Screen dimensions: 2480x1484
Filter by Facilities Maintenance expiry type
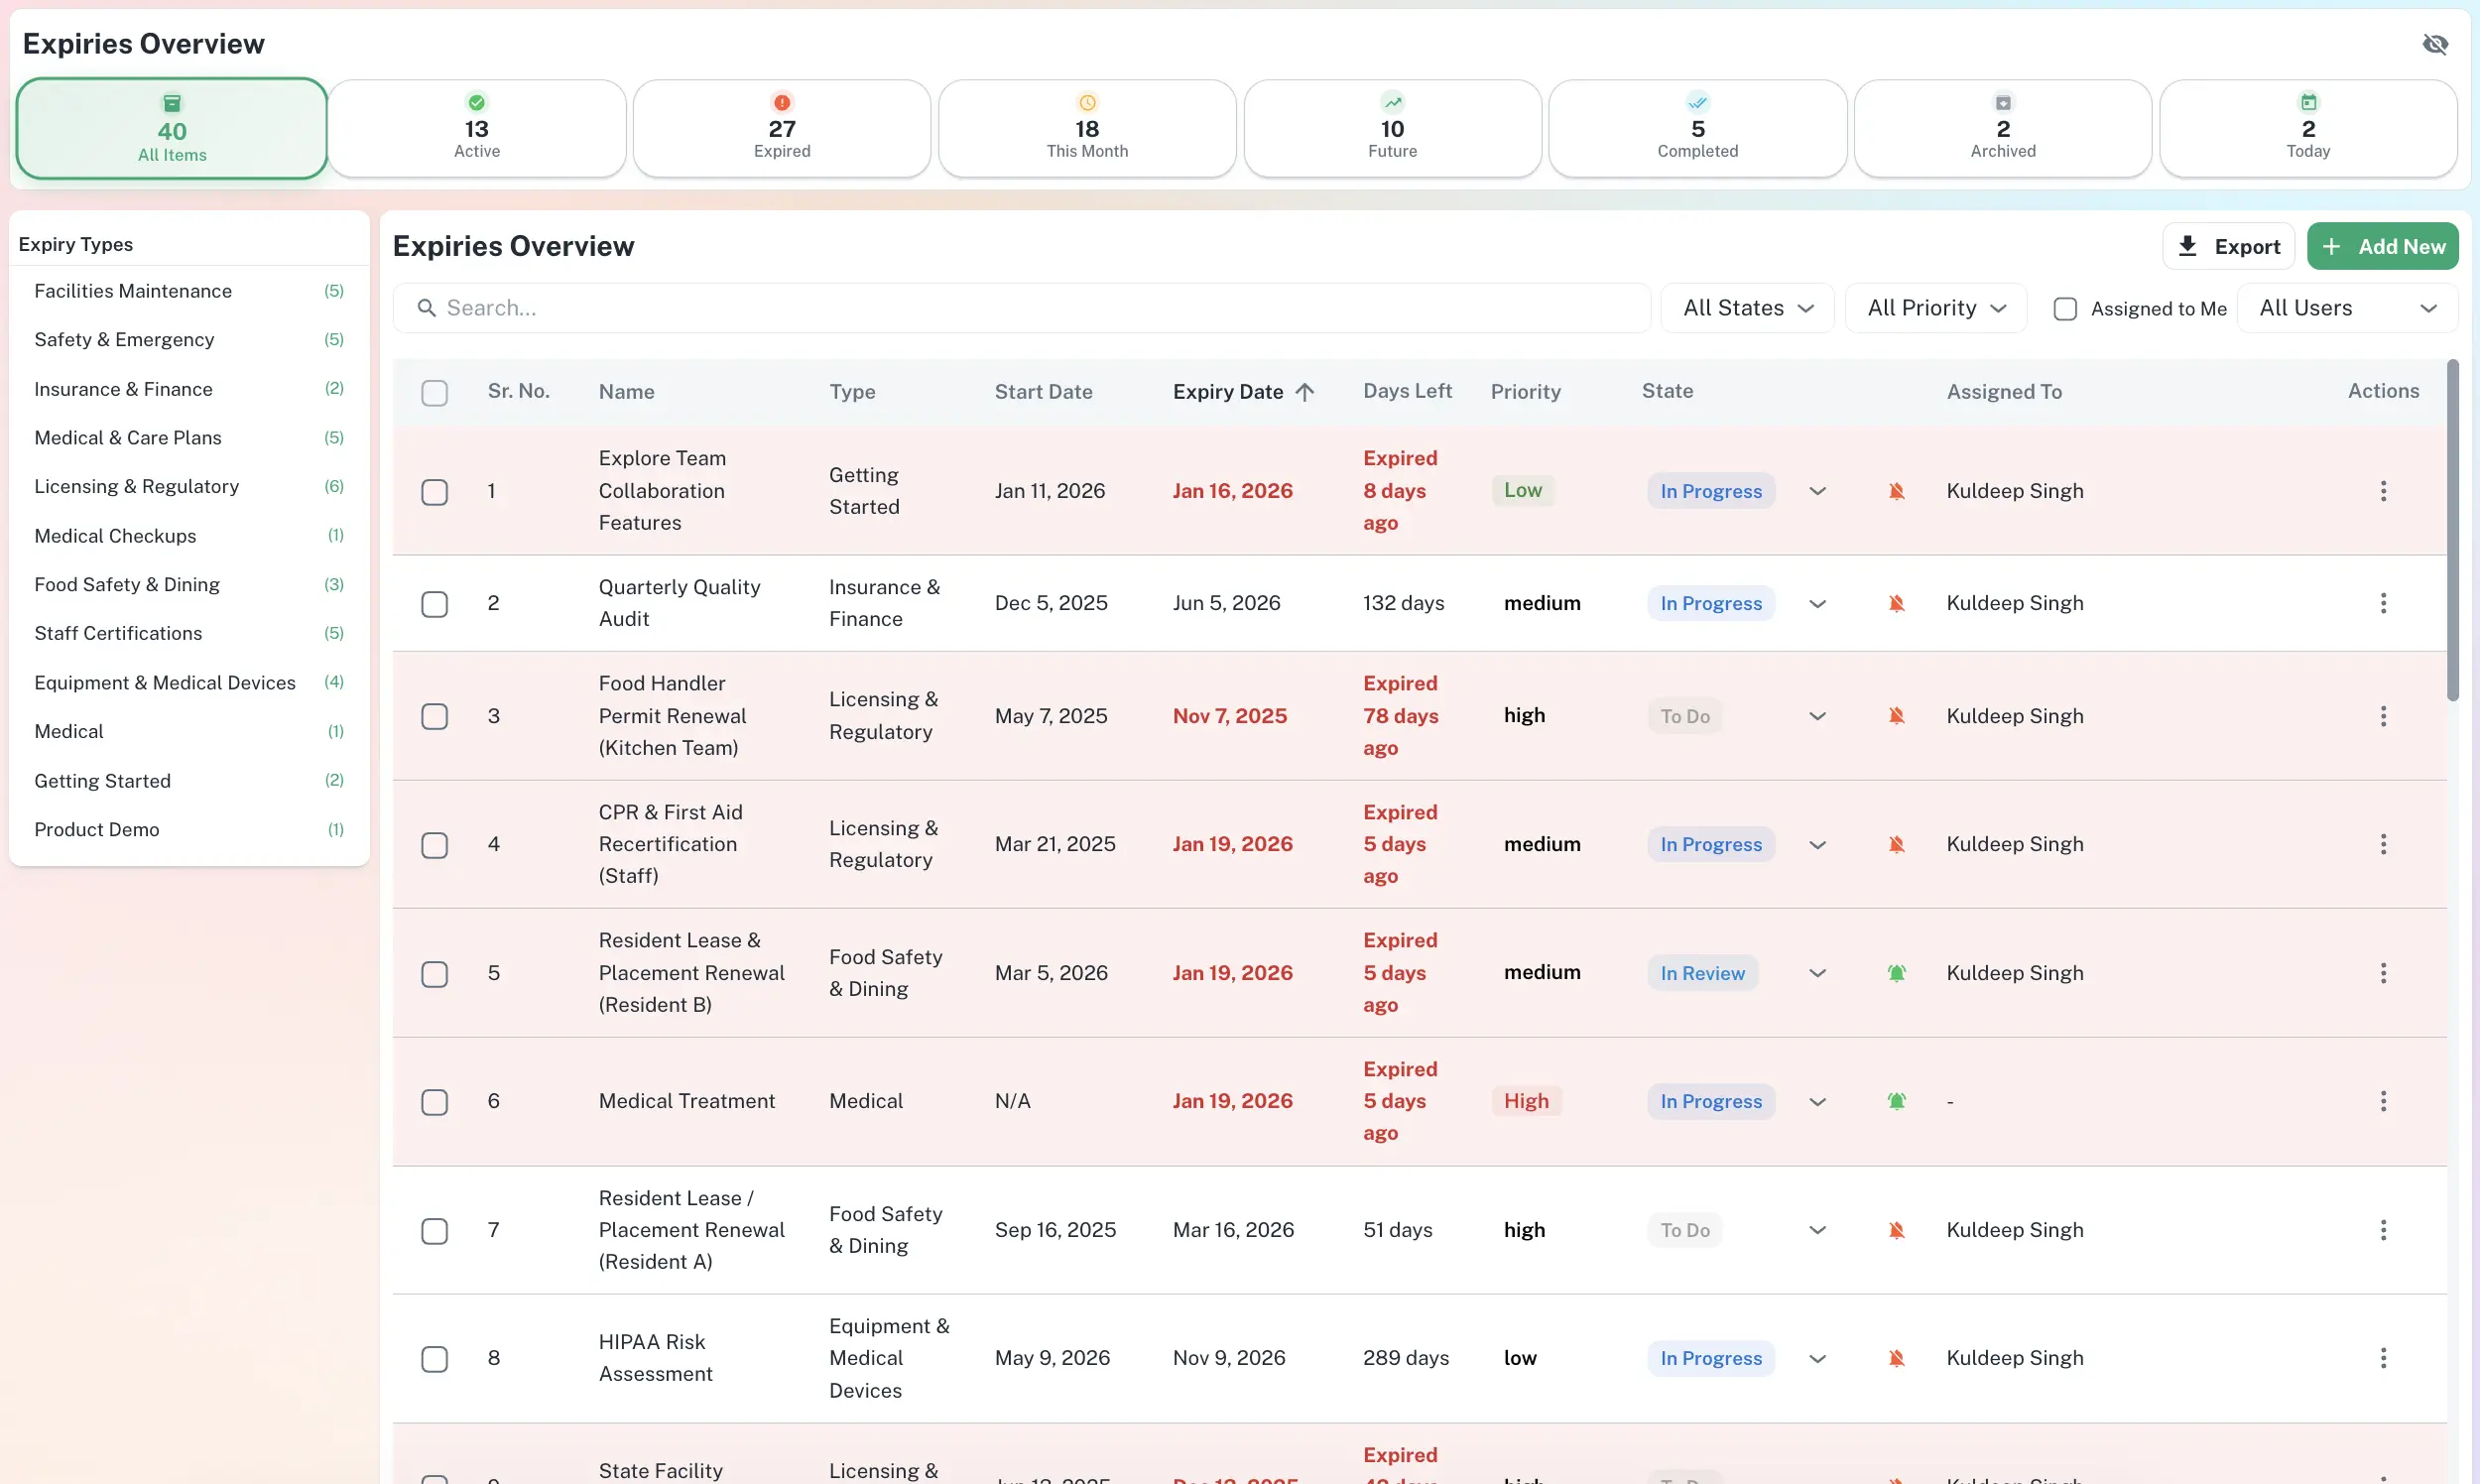[189, 291]
